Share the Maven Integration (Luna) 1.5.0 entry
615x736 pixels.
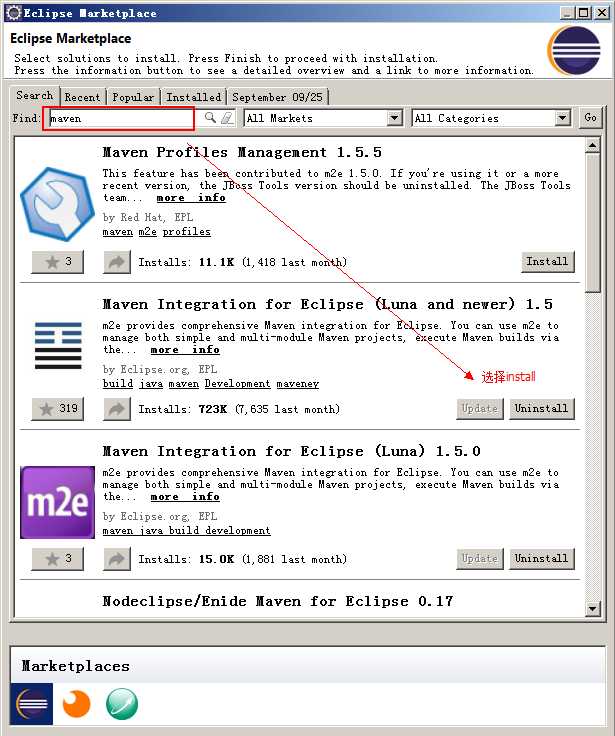tap(117, 559)
